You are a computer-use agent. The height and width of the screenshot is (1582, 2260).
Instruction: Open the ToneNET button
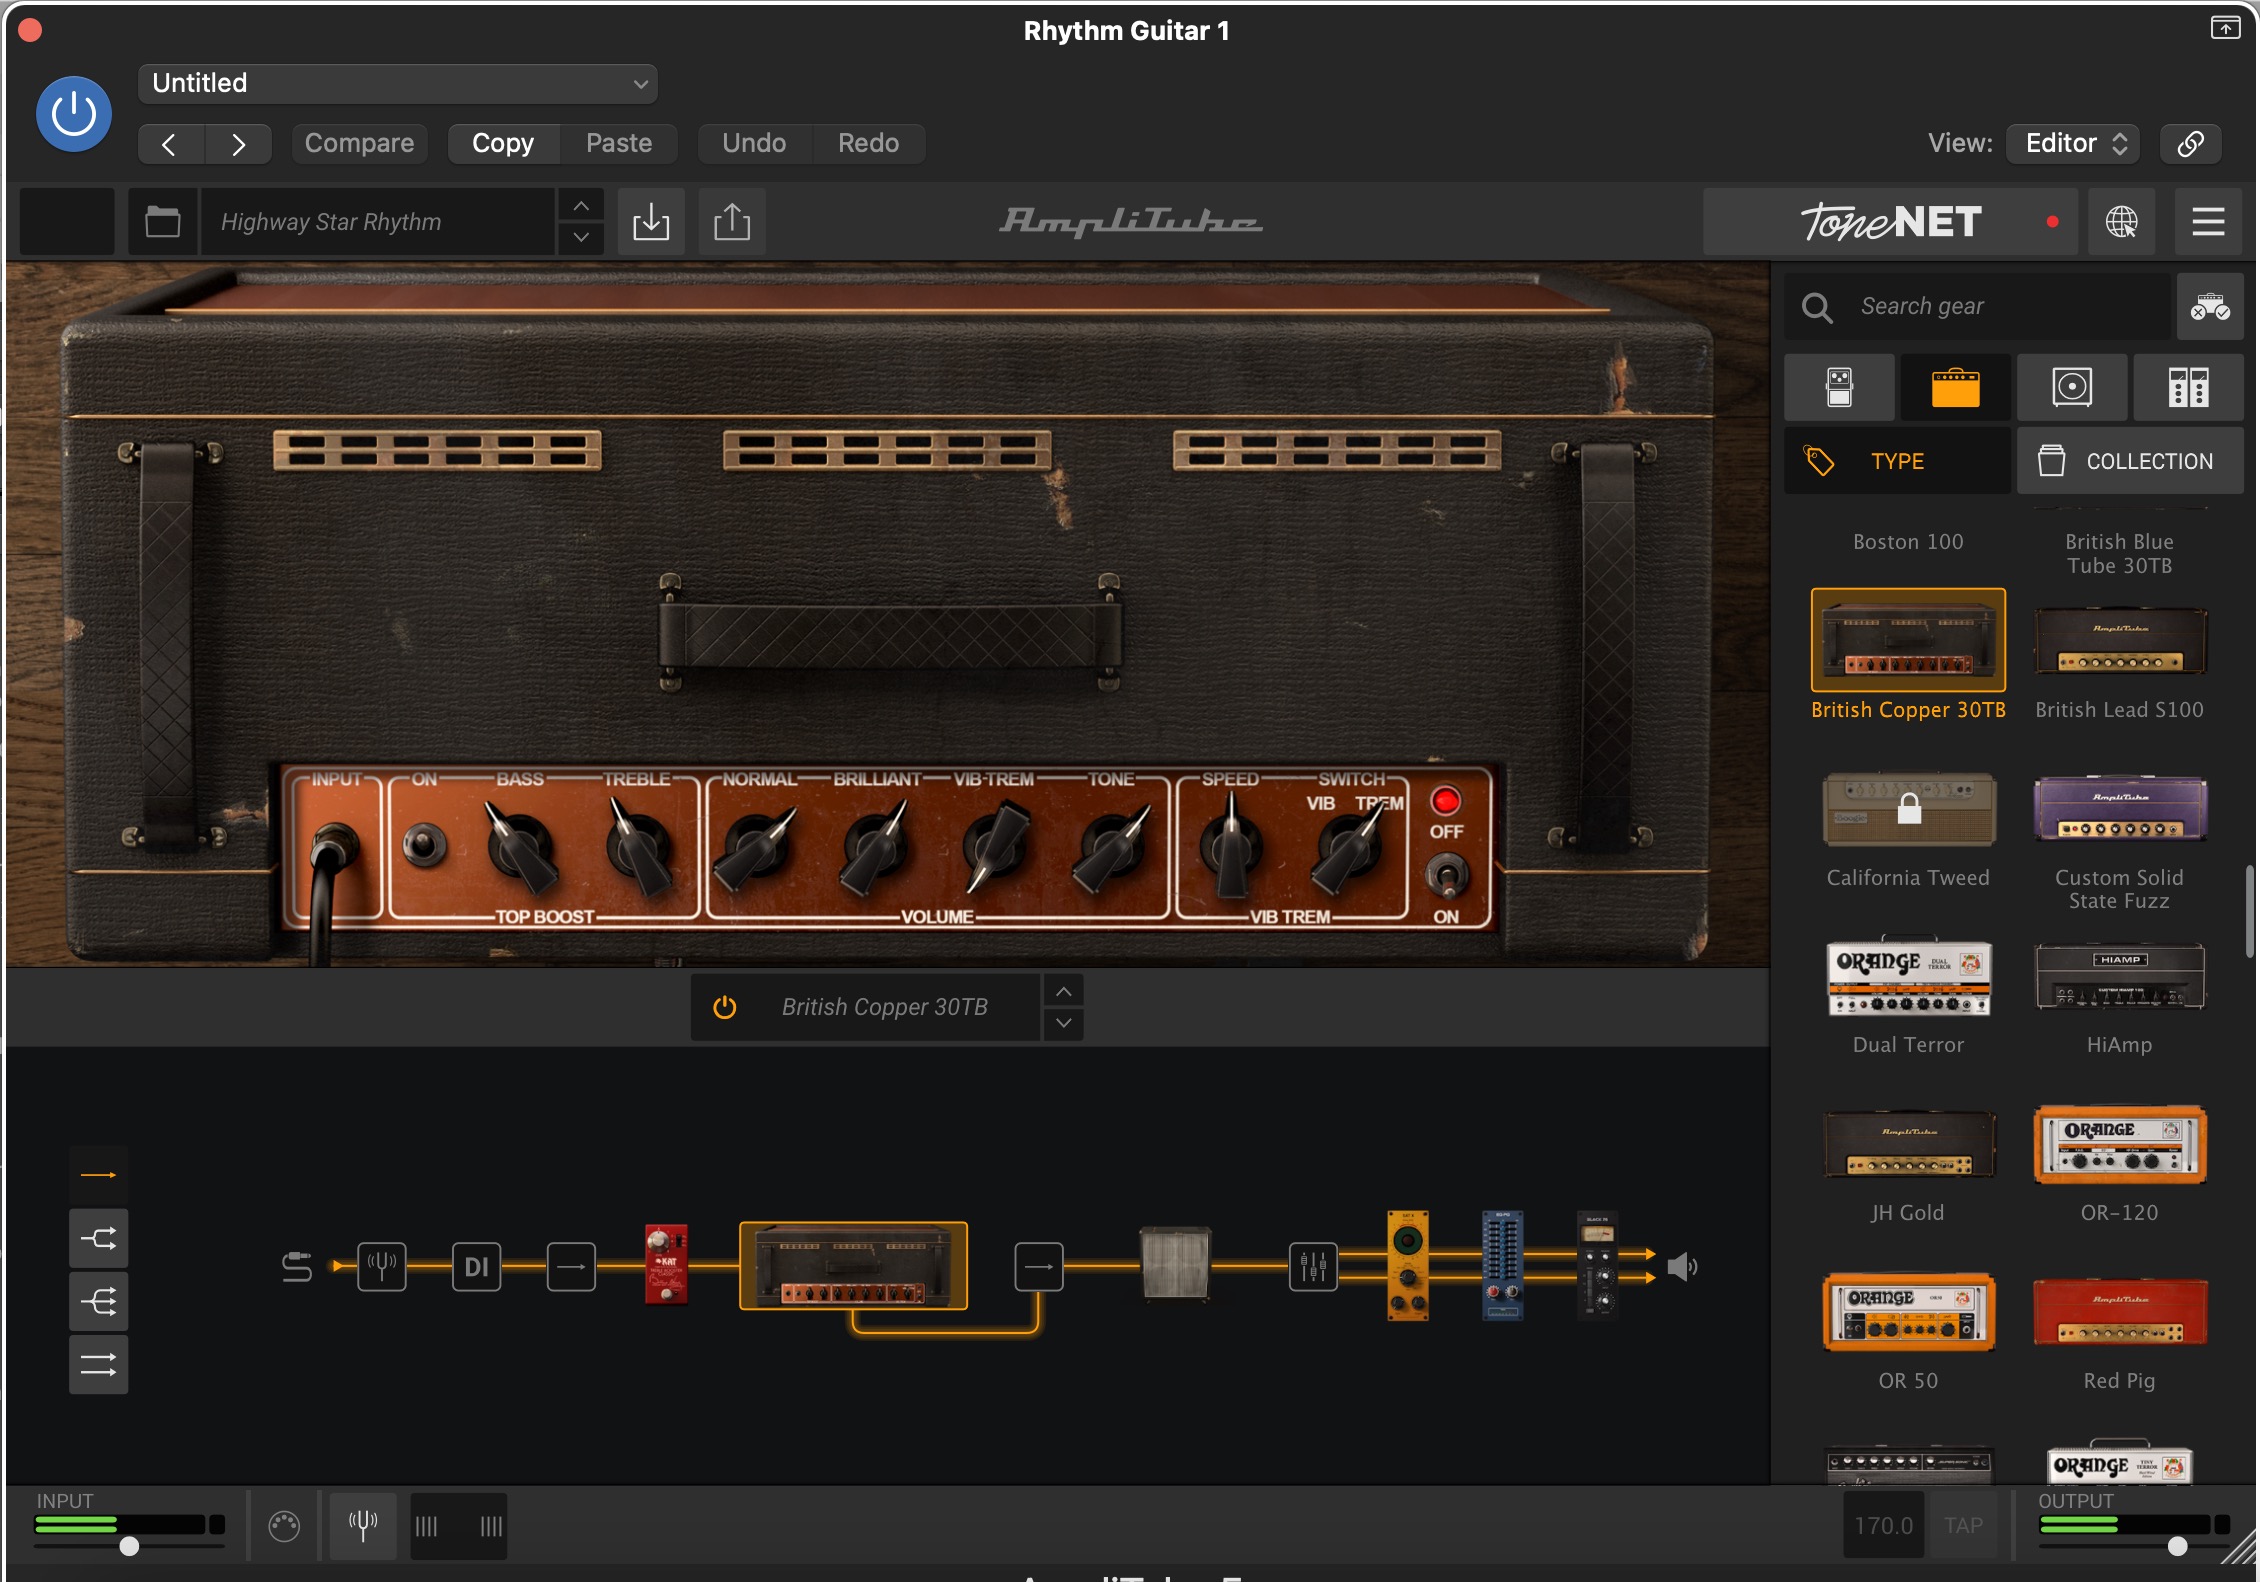[1890, 221]
